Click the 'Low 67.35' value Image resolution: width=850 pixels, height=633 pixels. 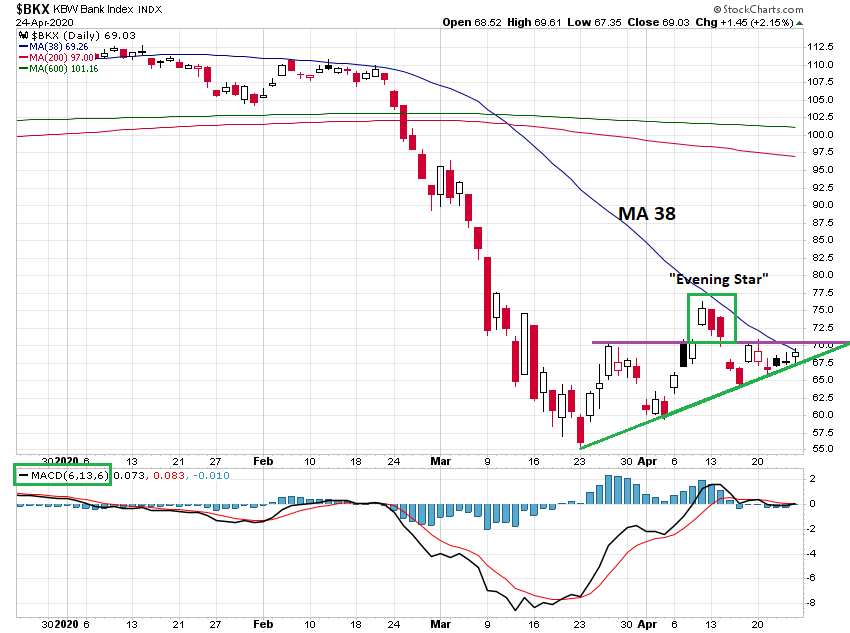[x=594, y=22]
